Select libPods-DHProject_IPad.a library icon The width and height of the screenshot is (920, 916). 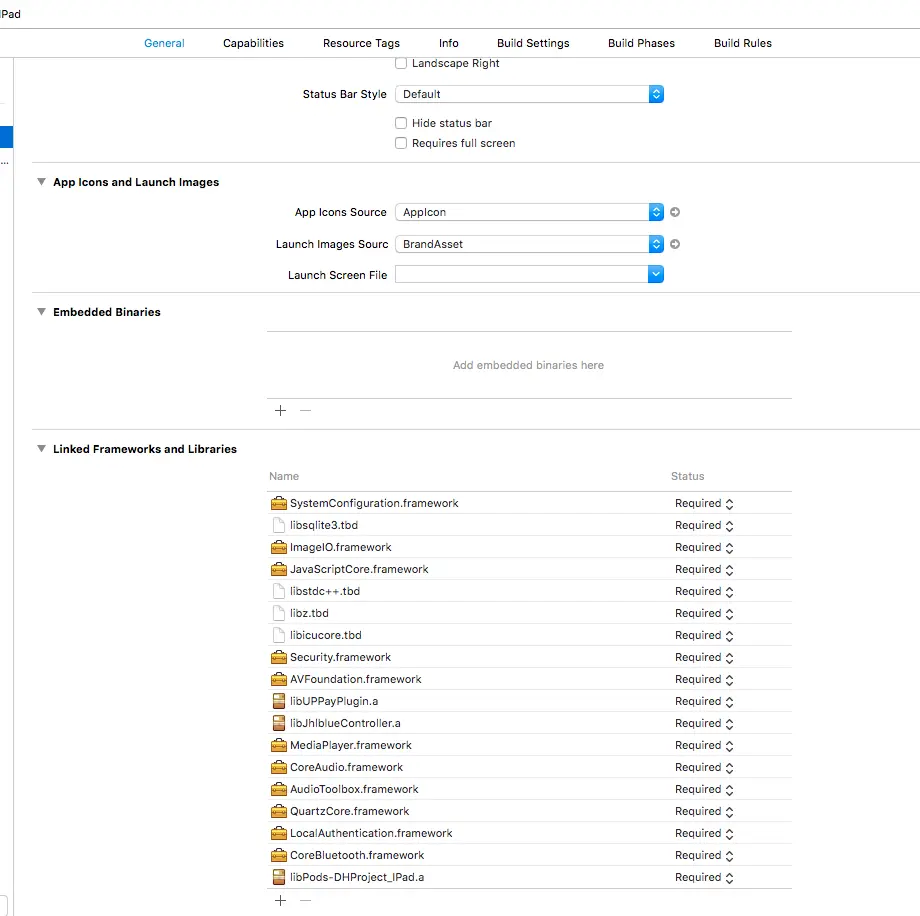(279, 877)
